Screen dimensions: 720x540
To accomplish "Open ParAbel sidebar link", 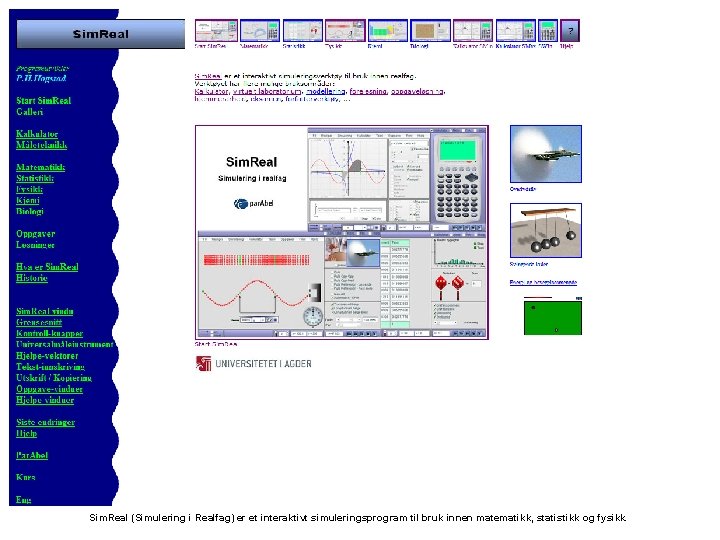I will tap(32, 455).
